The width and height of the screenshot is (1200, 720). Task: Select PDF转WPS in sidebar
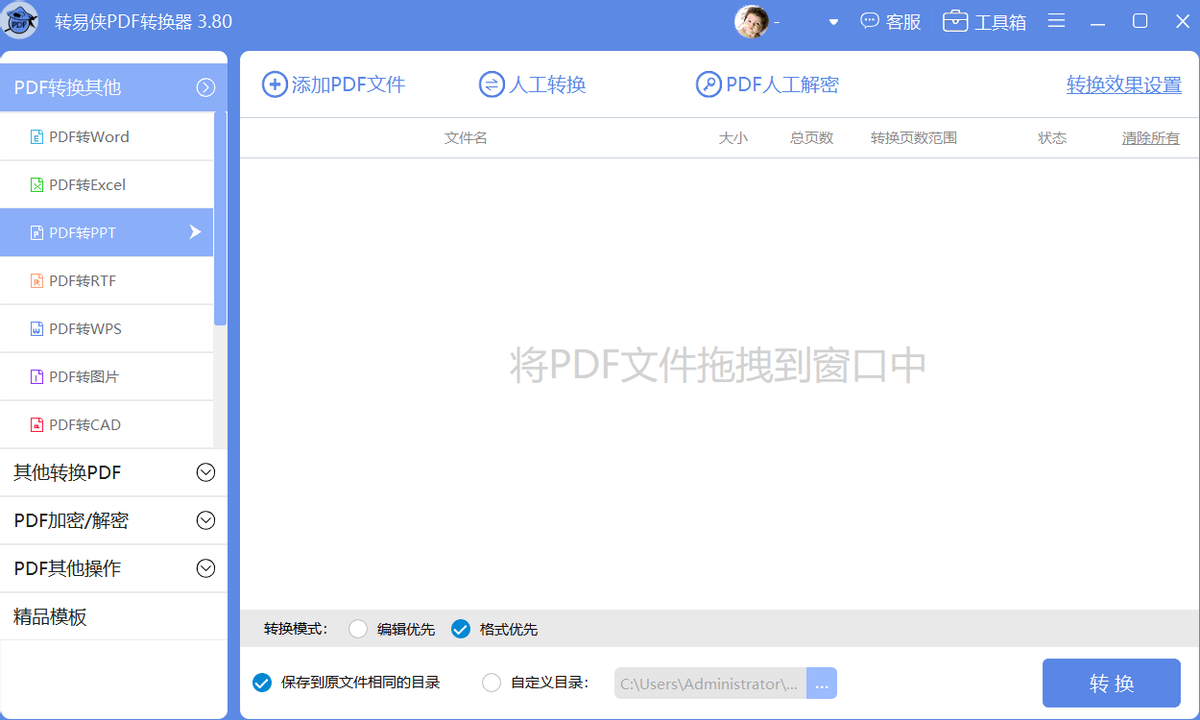[x=107, y=329]
